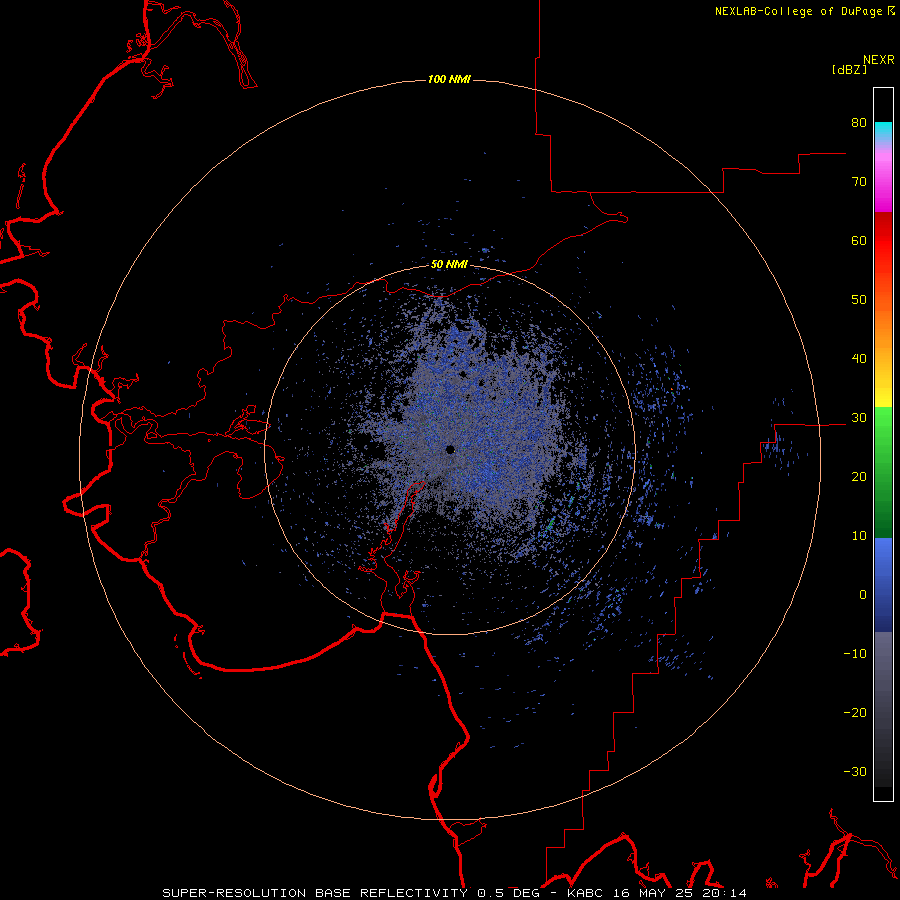Image resolution: width=900 pixels, height=900 pixels.
Task: Click the -30 dBZ scale value
Action: (855, 771)
